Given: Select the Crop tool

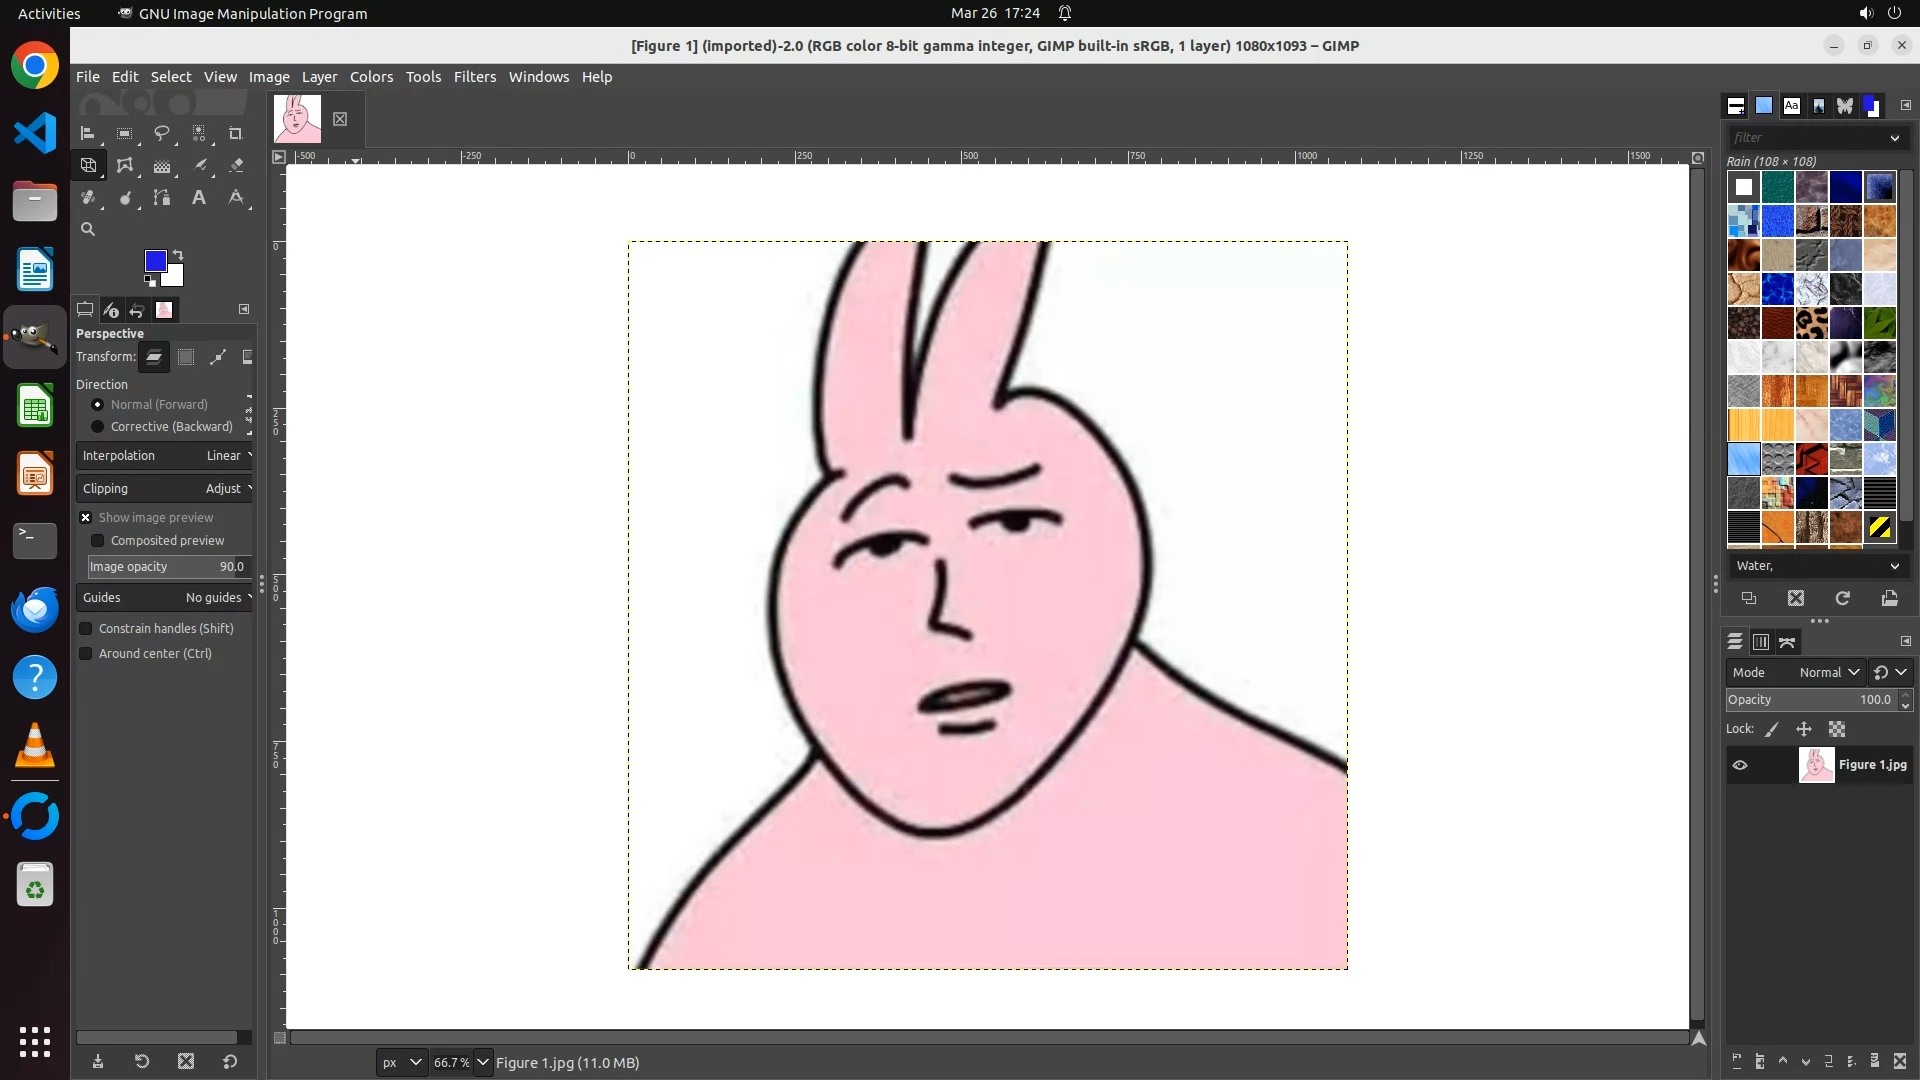Looking at the screenshot, I should (x=236, y=133).
